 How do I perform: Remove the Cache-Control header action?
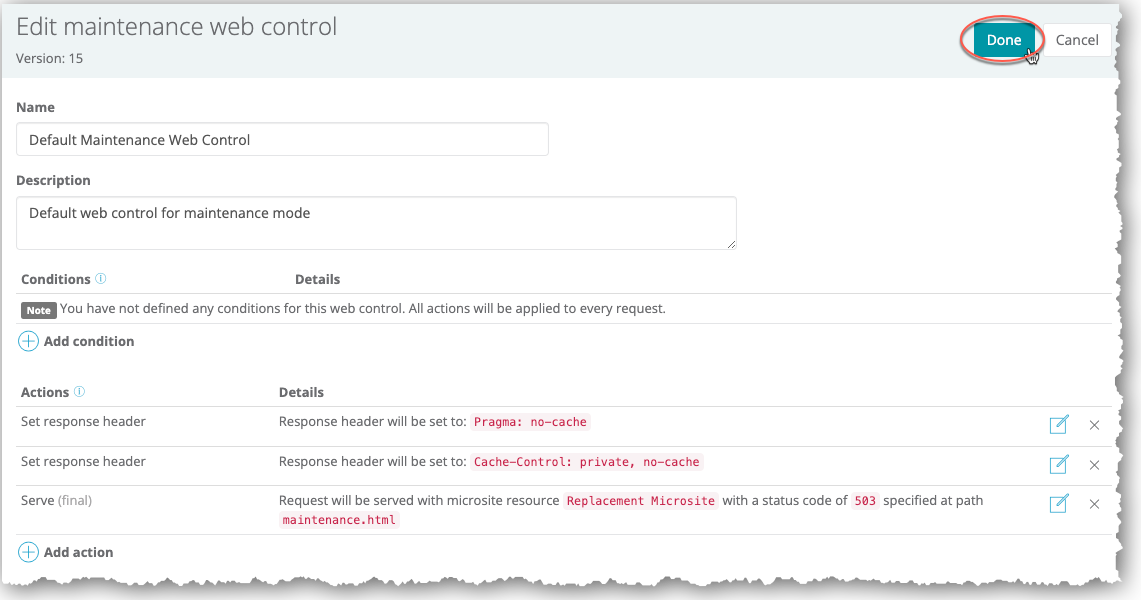click(x=1094, y=465)
